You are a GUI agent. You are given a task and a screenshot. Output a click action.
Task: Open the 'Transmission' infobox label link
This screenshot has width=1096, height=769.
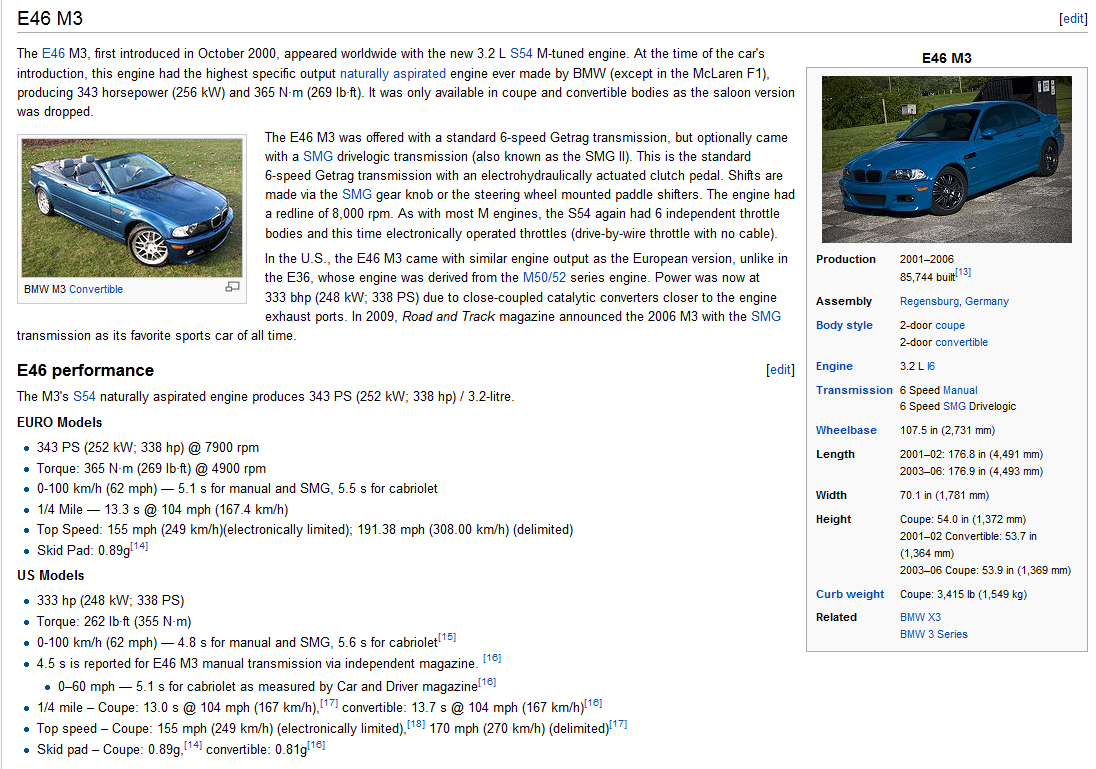point(854,390)
